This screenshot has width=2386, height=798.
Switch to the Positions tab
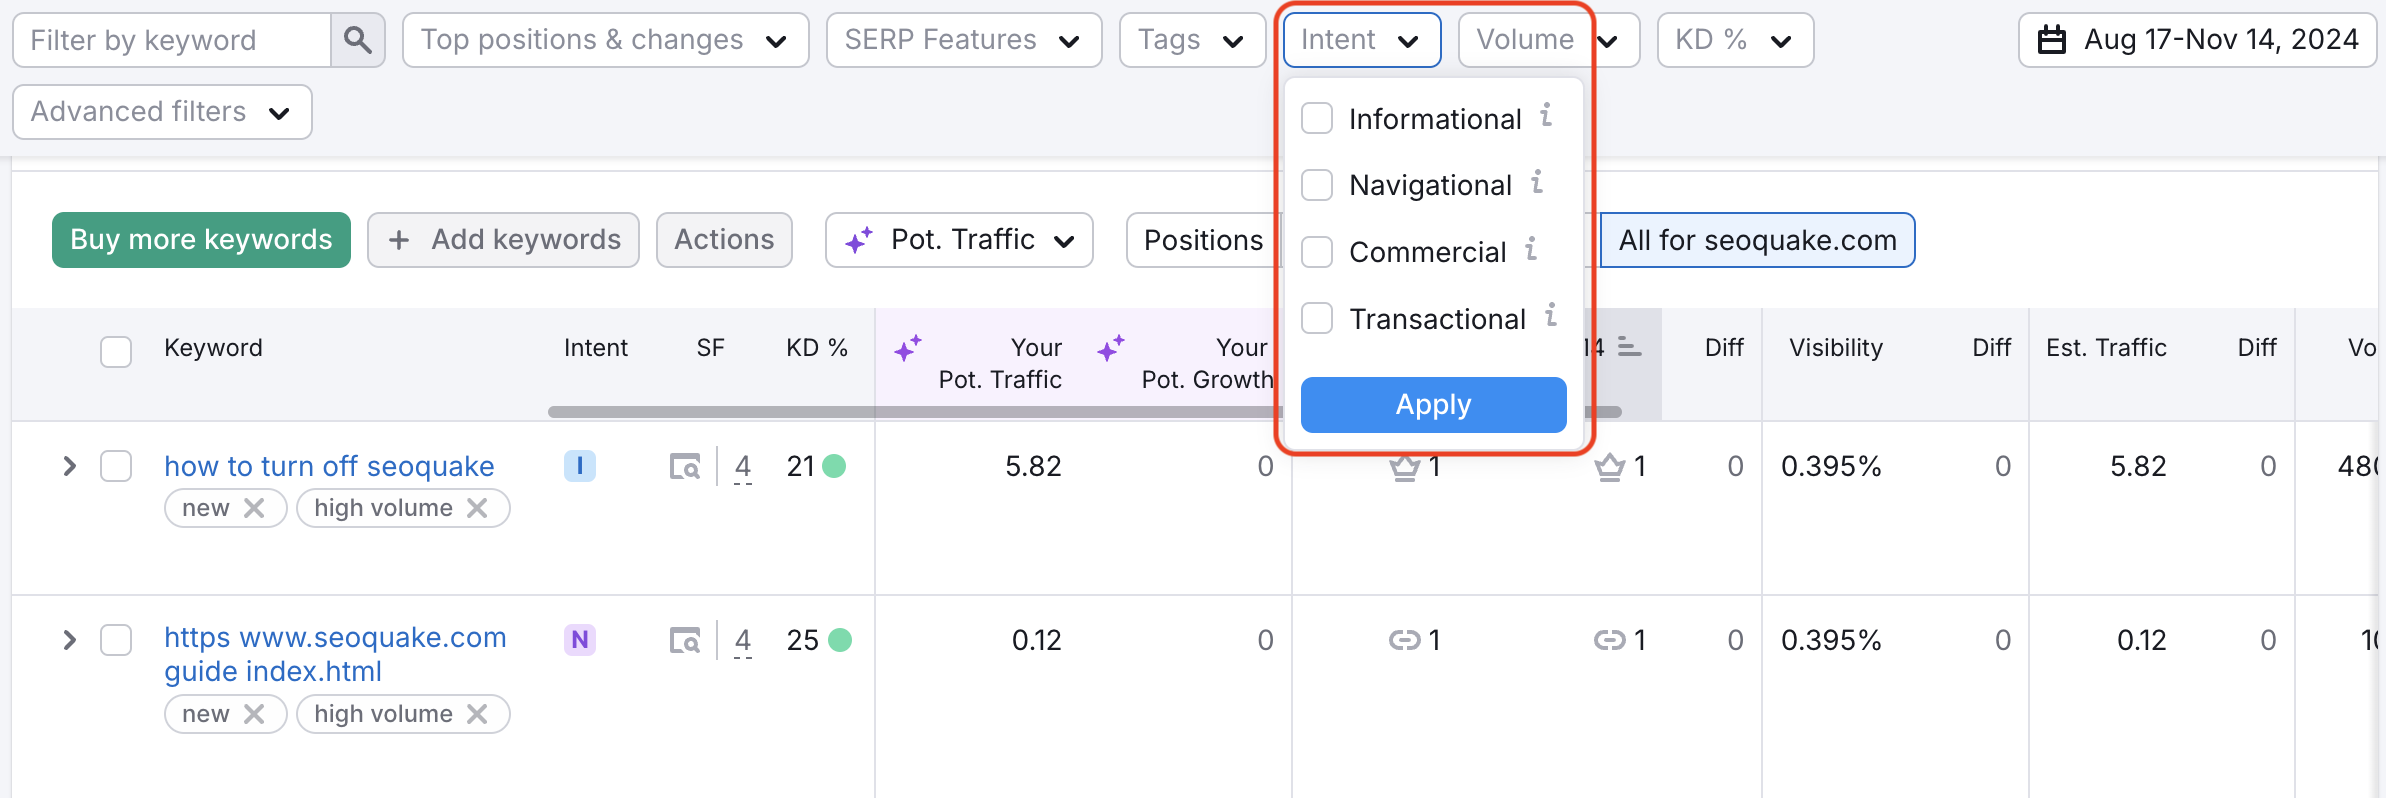[1203, 240]
